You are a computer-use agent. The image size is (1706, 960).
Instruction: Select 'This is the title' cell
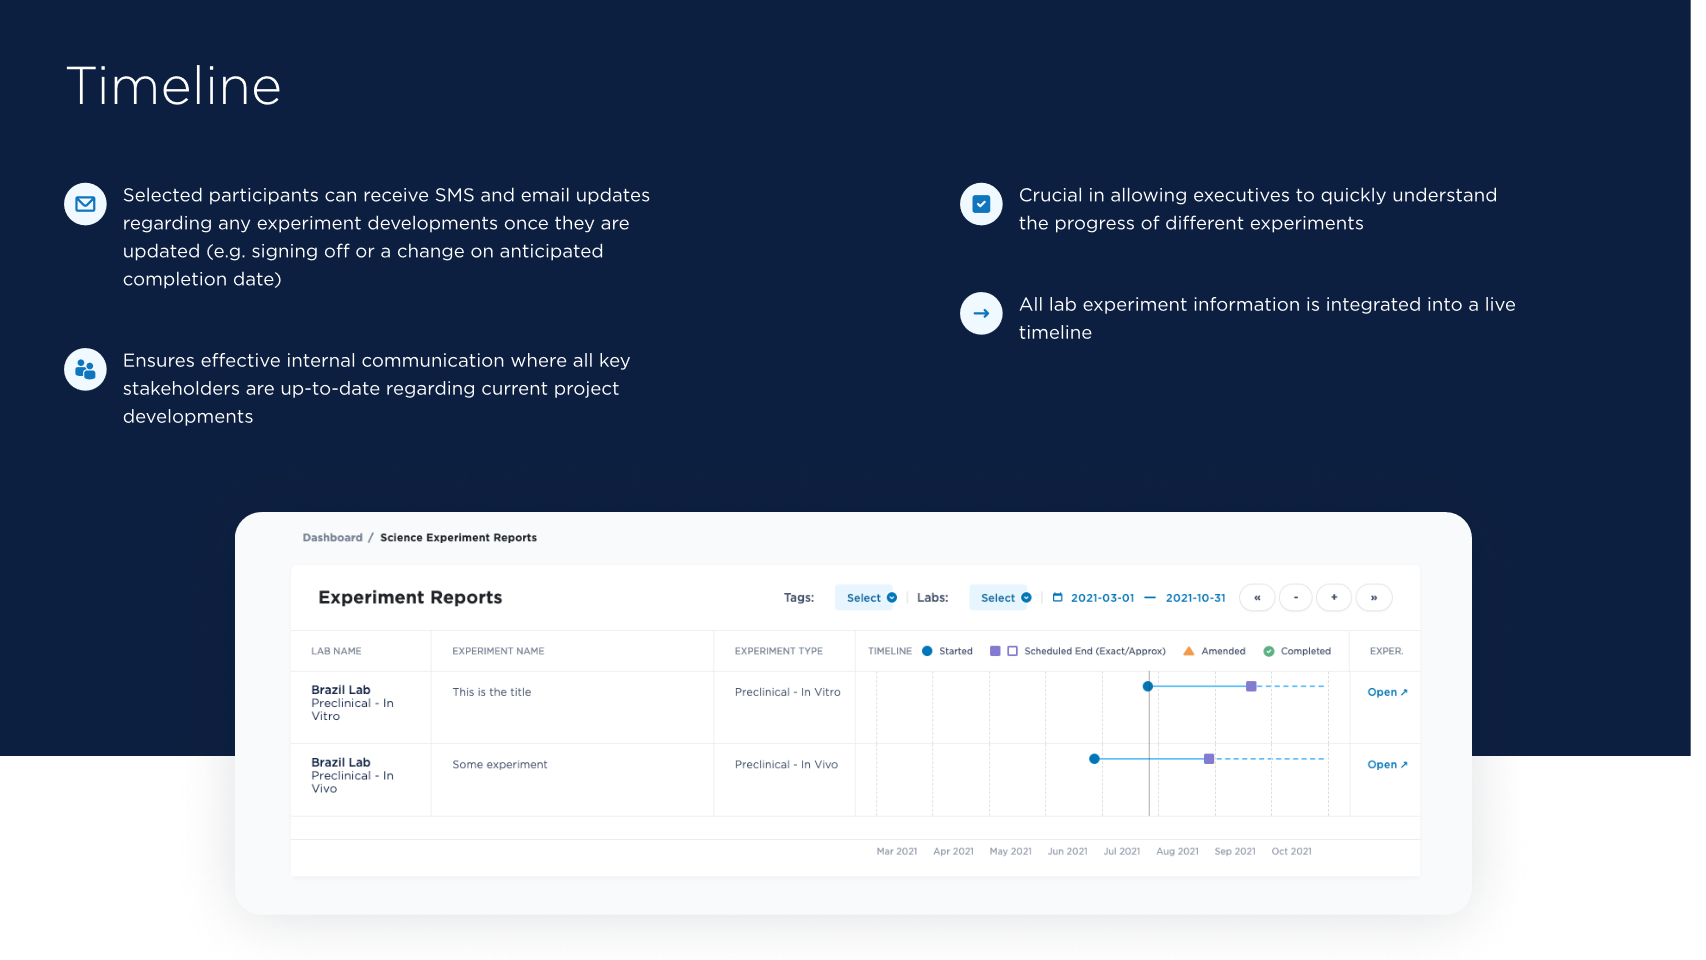[491, 692]
